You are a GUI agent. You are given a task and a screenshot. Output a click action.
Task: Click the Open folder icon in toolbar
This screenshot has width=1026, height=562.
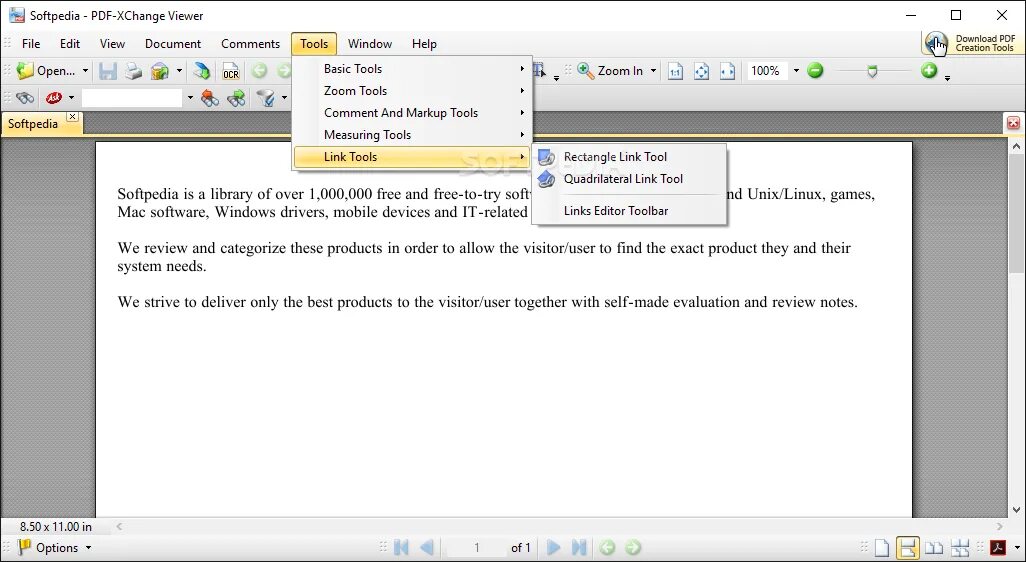click(x=25, y=71)
